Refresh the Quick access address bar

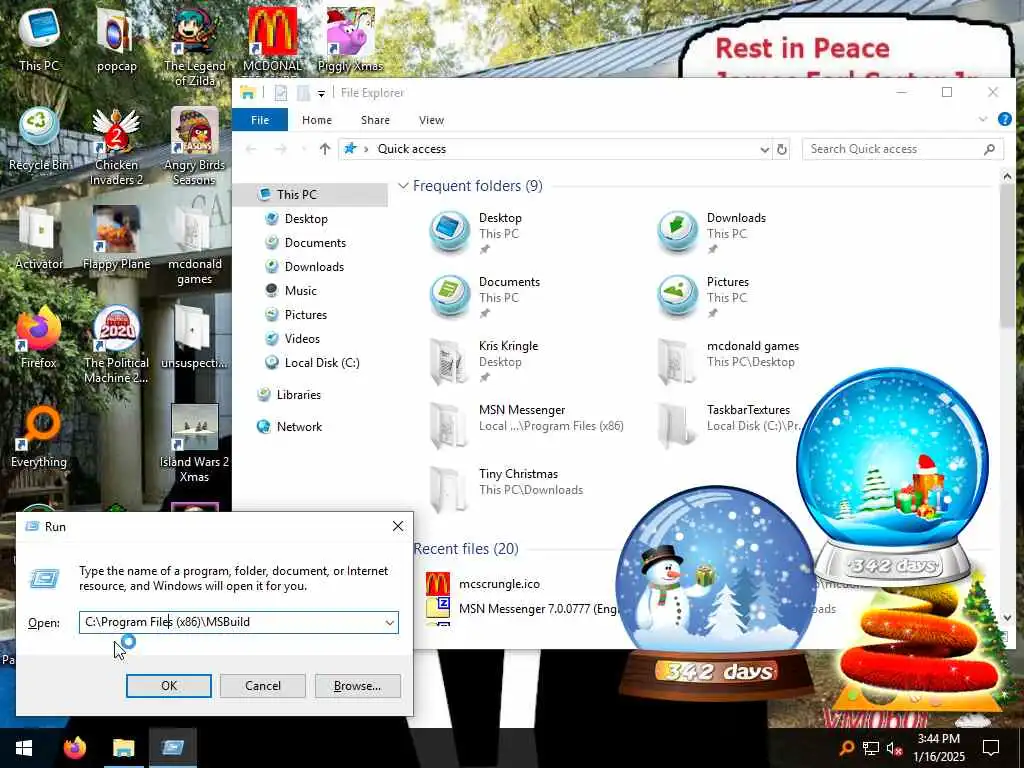(x=781, y=150)
